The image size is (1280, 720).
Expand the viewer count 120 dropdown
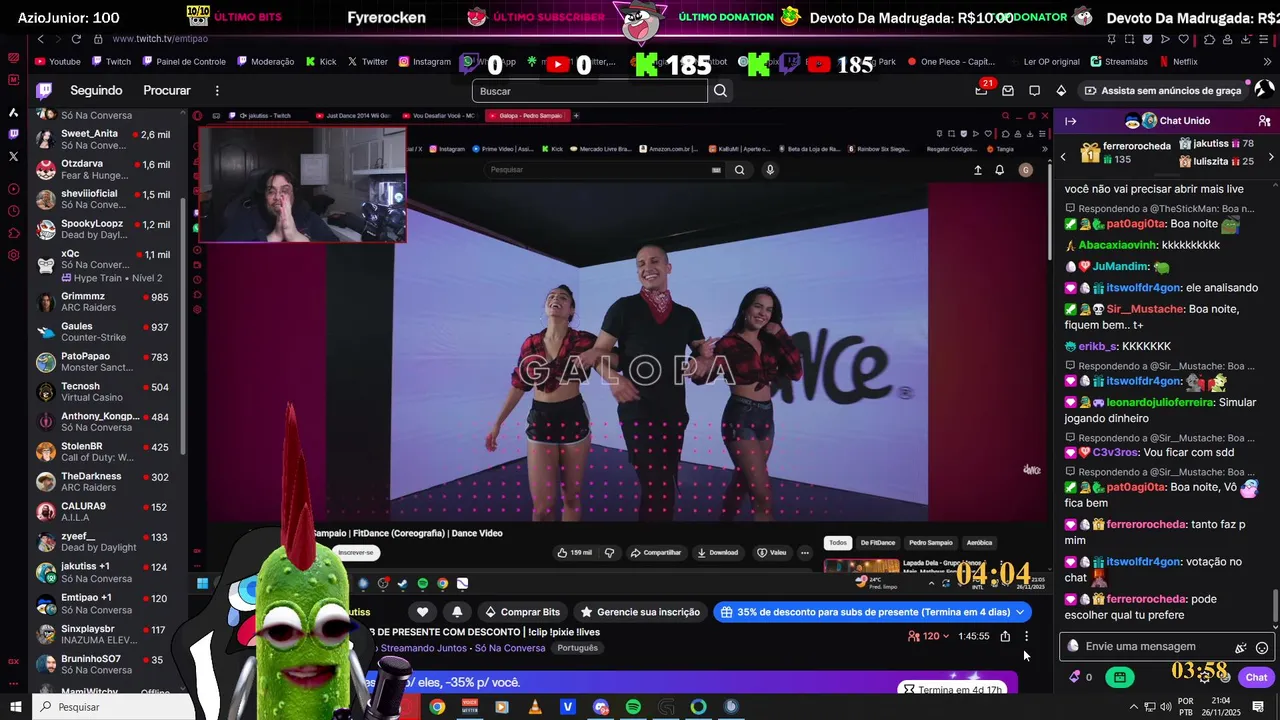(x=929, y=636)
